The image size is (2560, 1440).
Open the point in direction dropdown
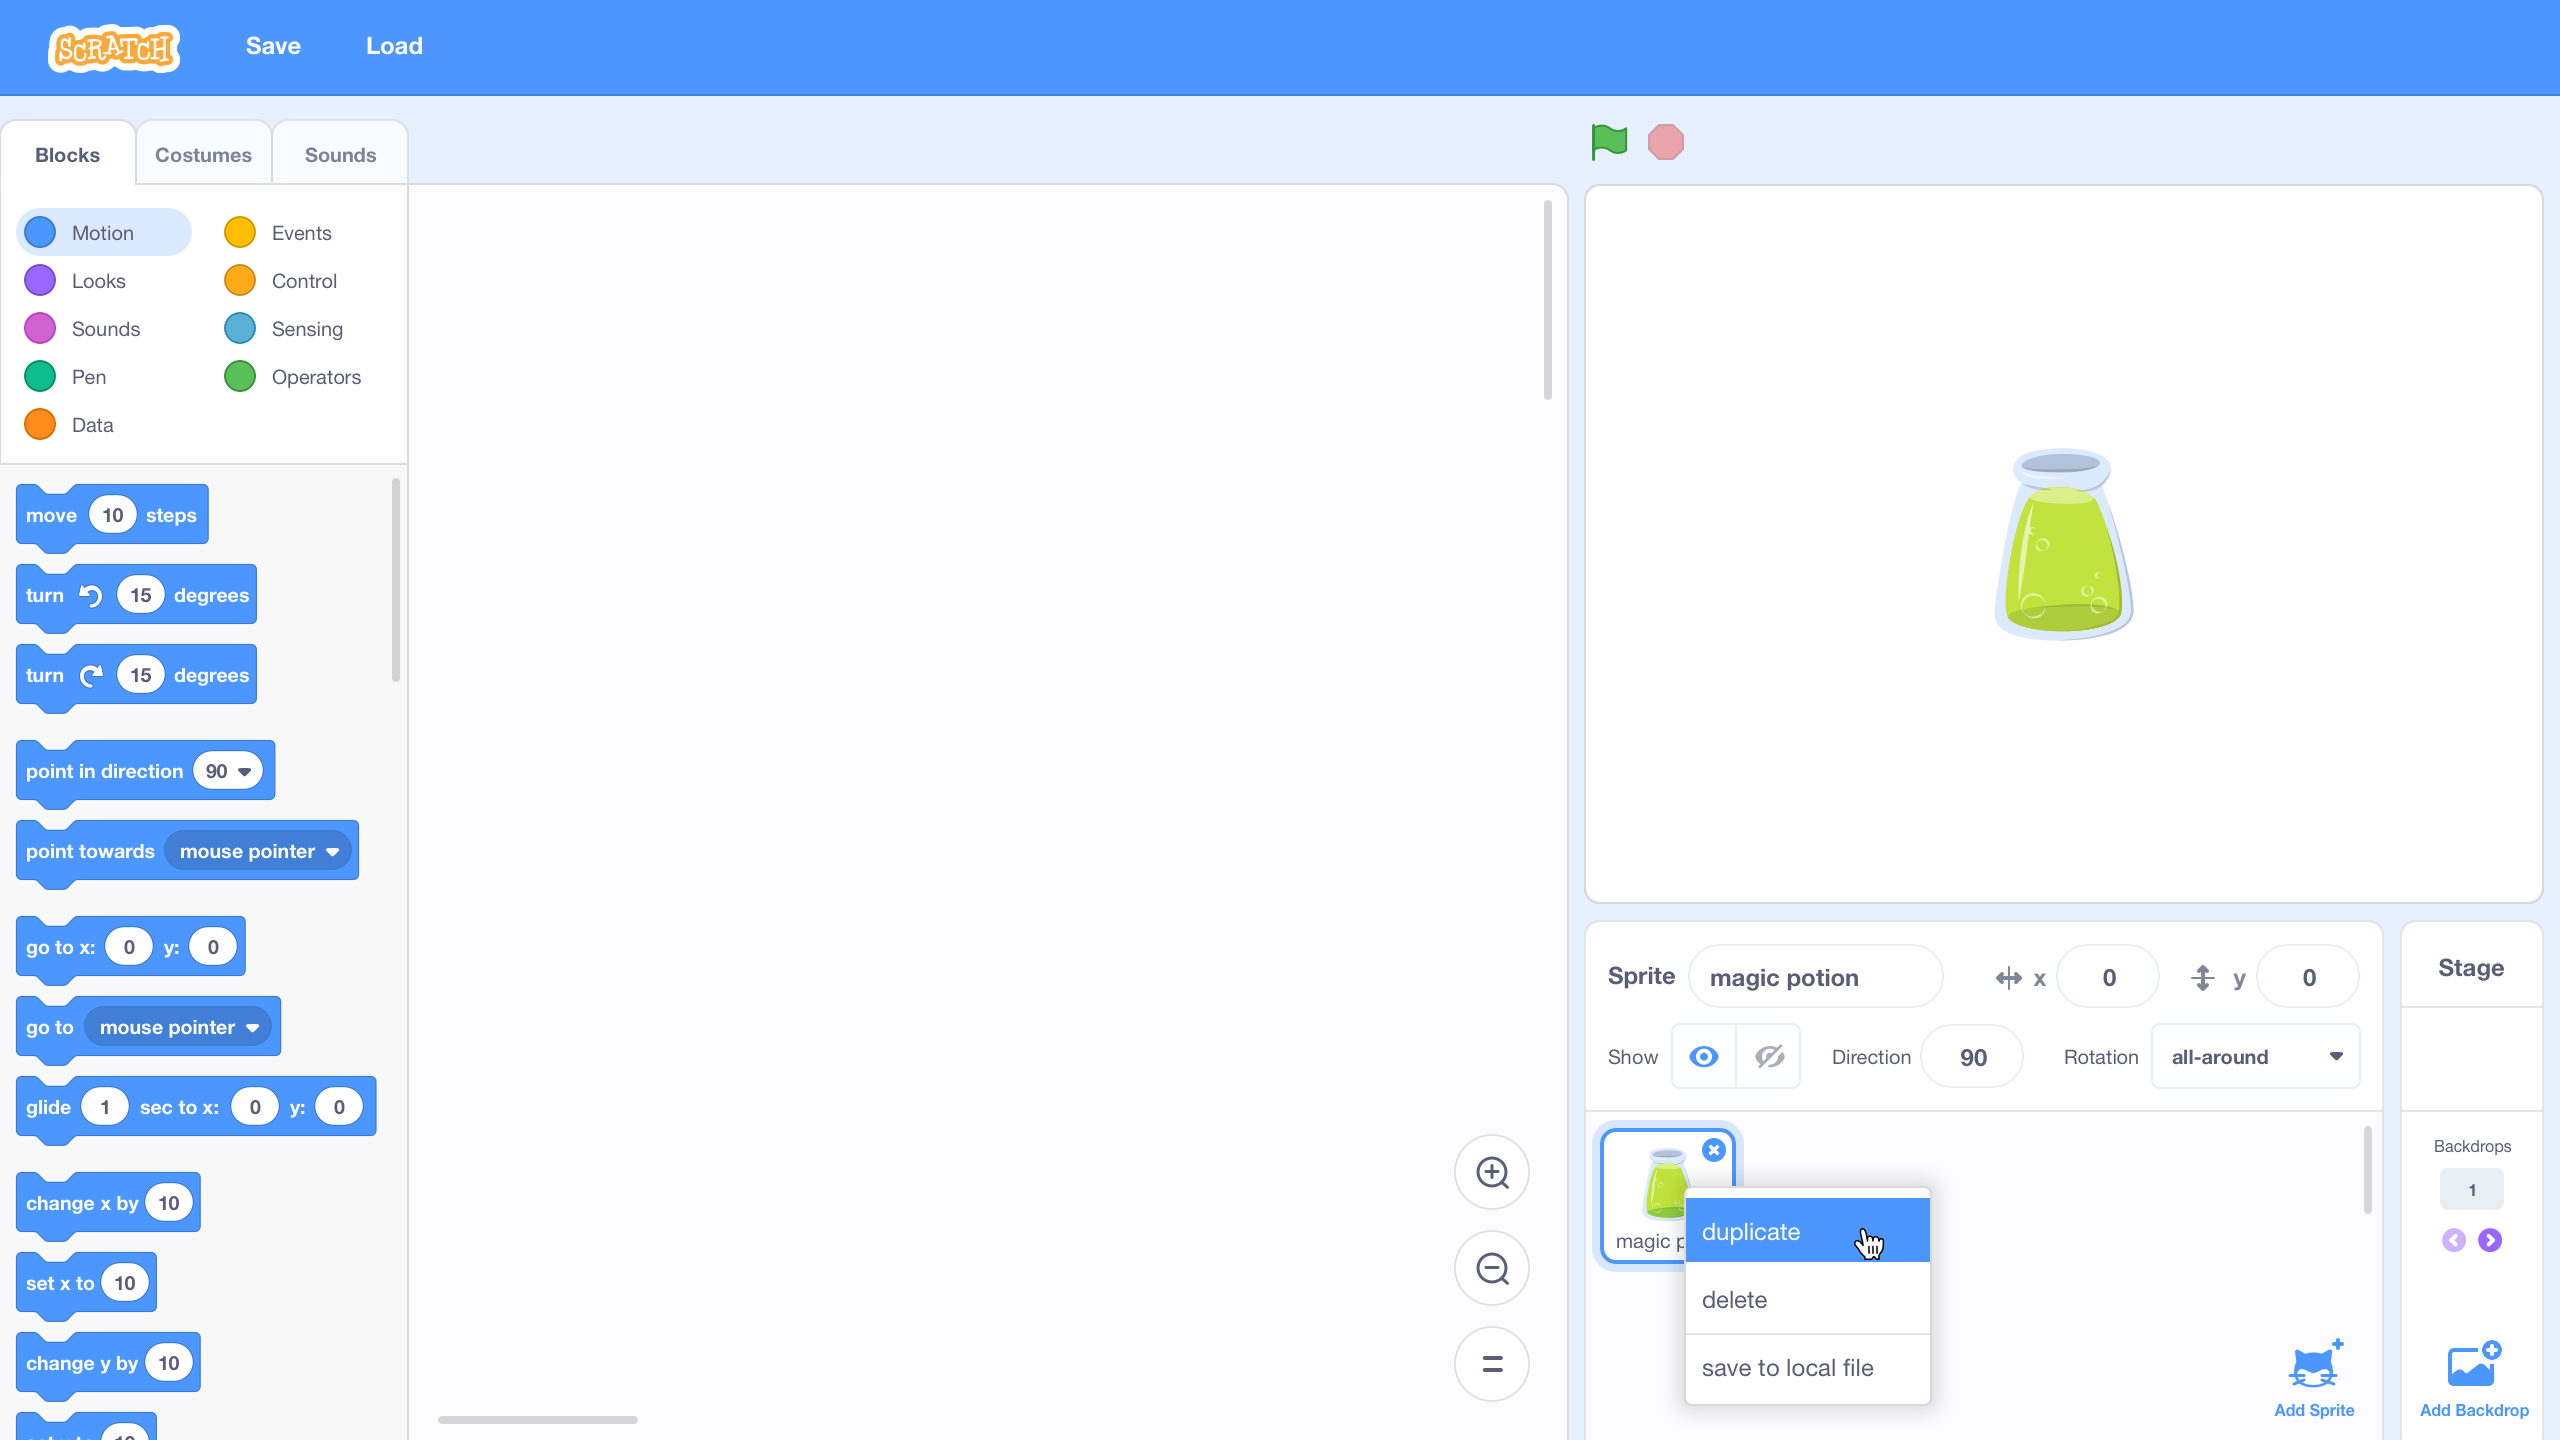243,771
